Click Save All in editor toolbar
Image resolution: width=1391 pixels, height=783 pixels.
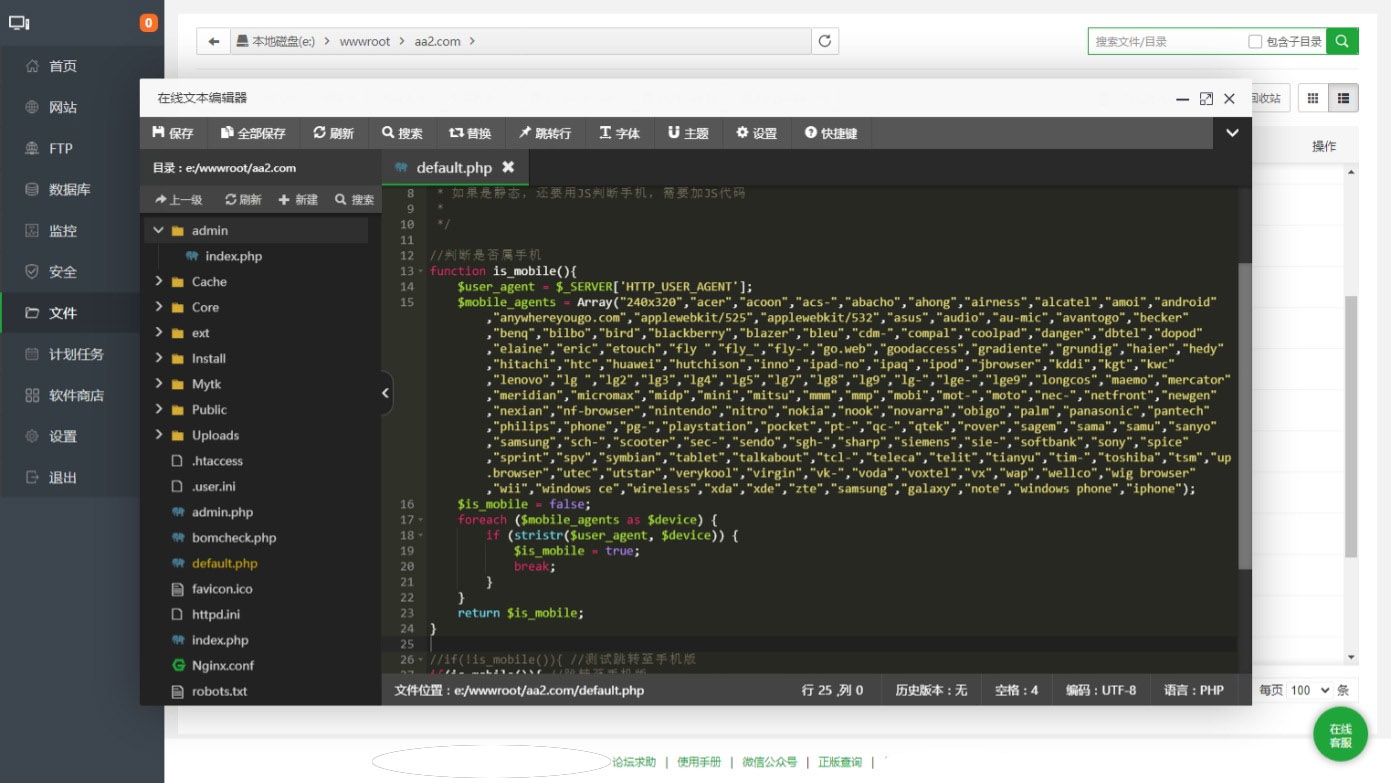pos(253,133)
